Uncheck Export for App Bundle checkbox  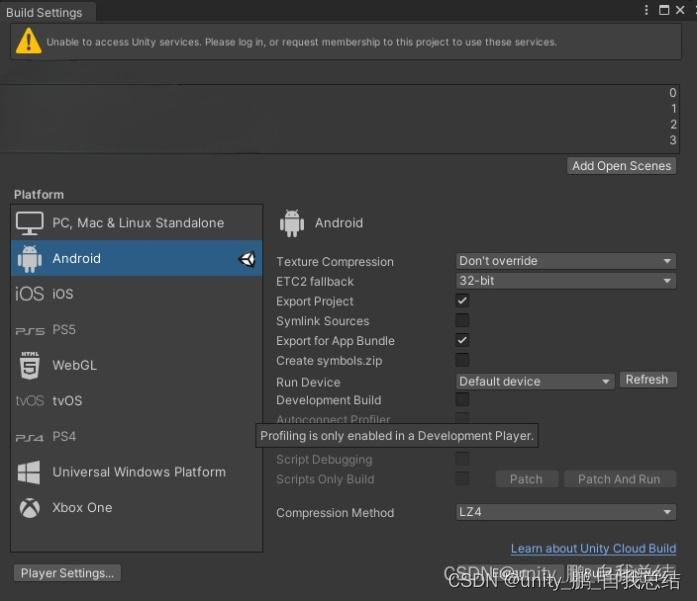click(462, 340)
